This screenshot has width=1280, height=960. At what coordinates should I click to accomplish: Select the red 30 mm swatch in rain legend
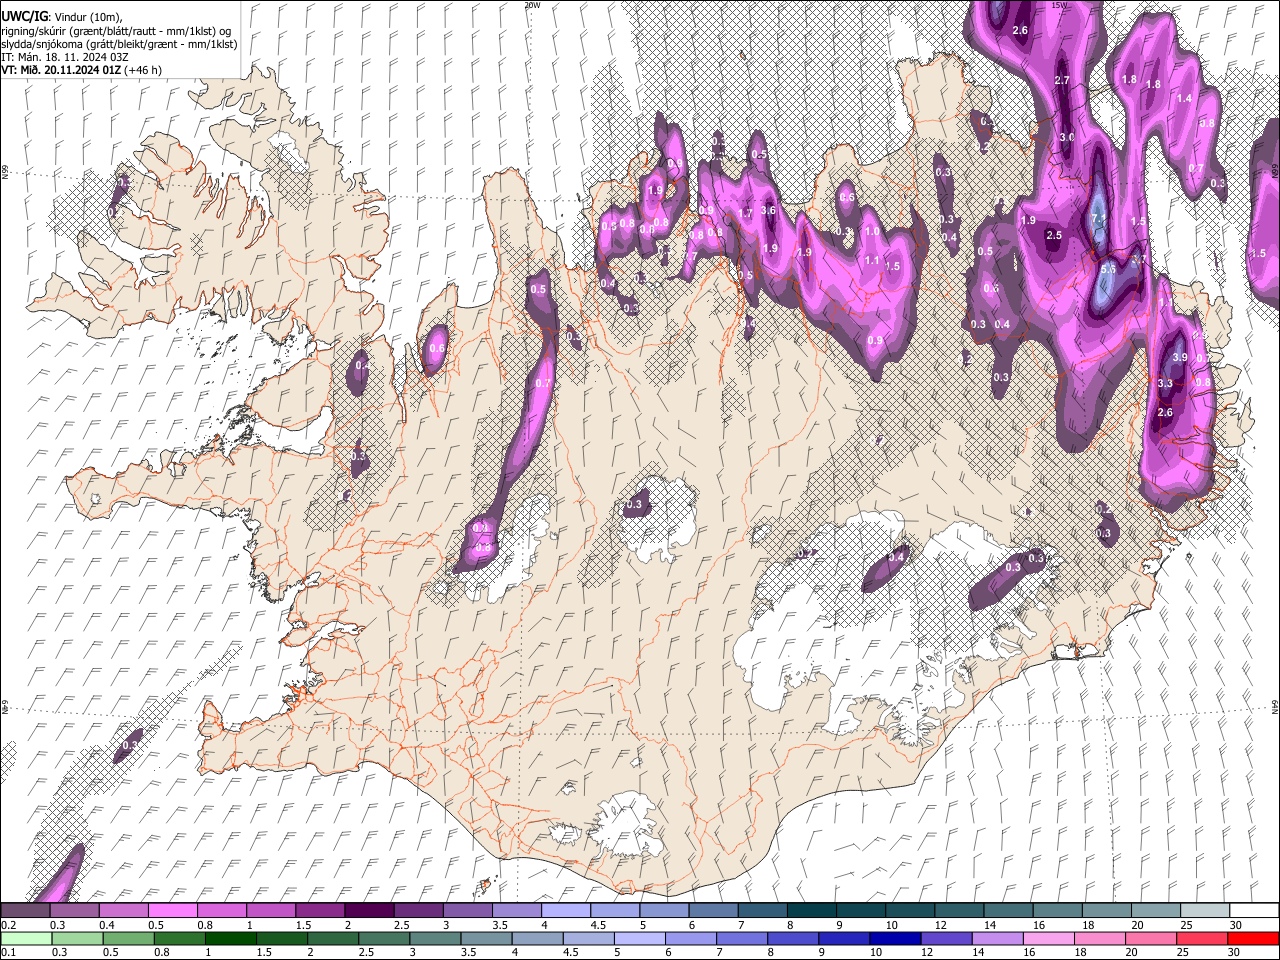click(x=1253, y=939)
